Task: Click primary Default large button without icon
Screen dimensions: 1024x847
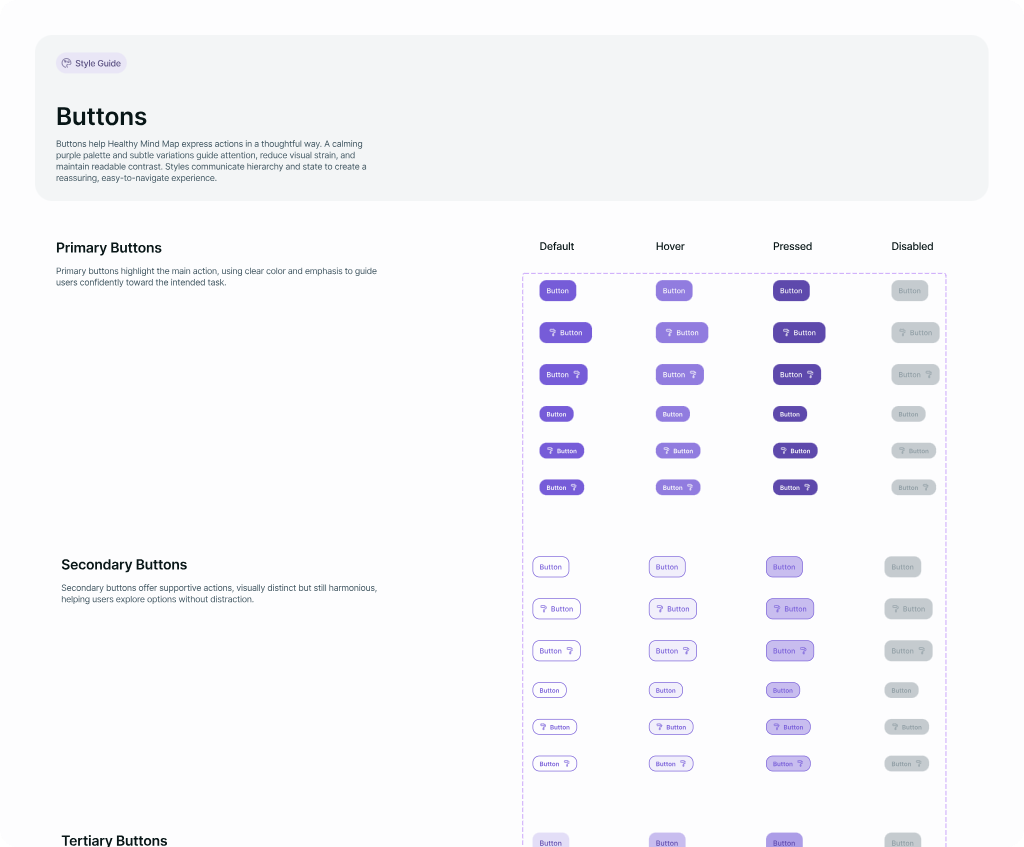Action: click(558, 291)
